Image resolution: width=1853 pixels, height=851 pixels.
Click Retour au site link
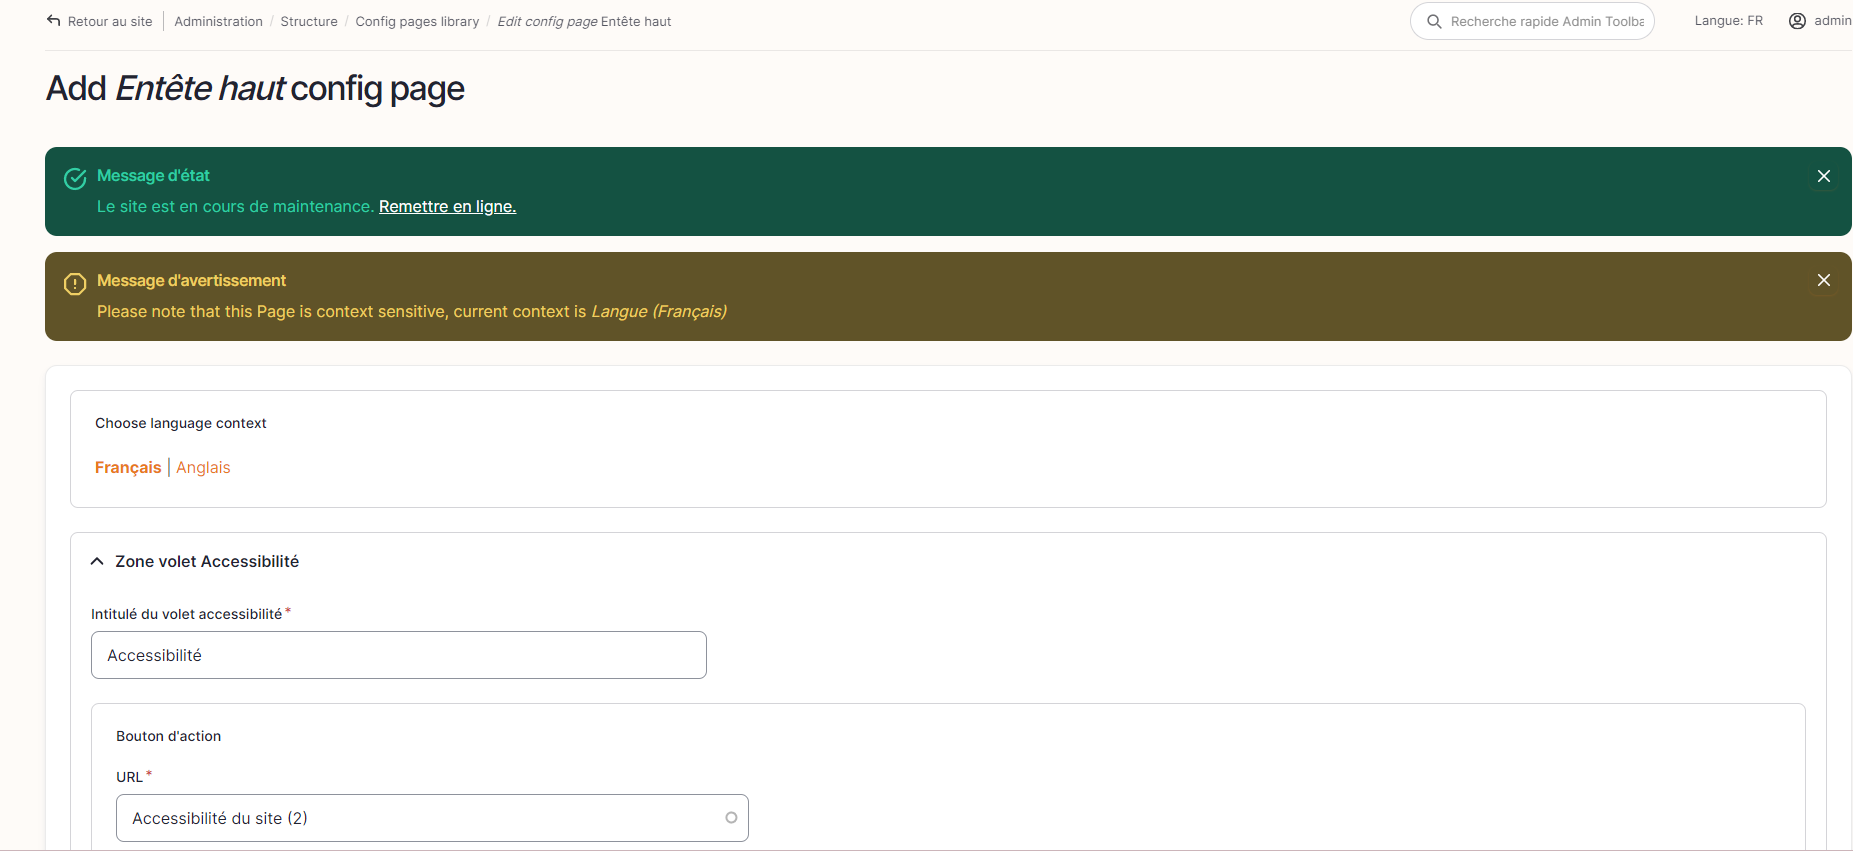click(110, 21)
